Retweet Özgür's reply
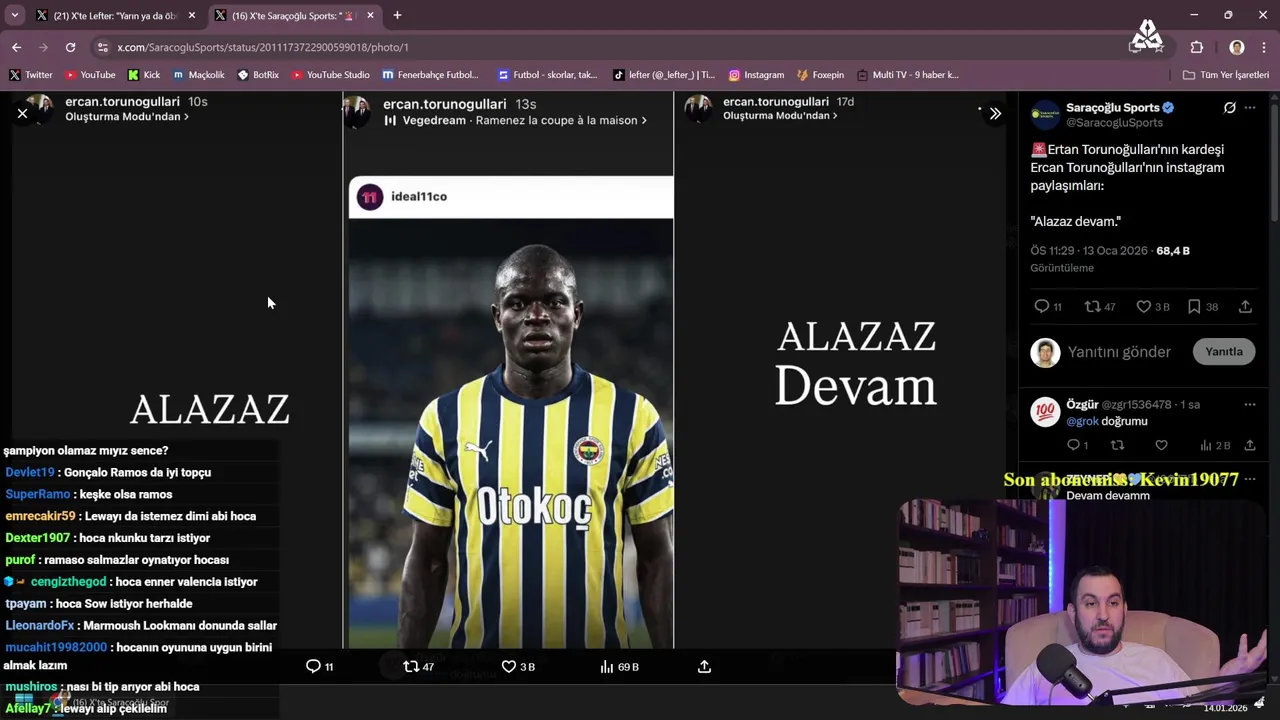 pos(1118,445)
